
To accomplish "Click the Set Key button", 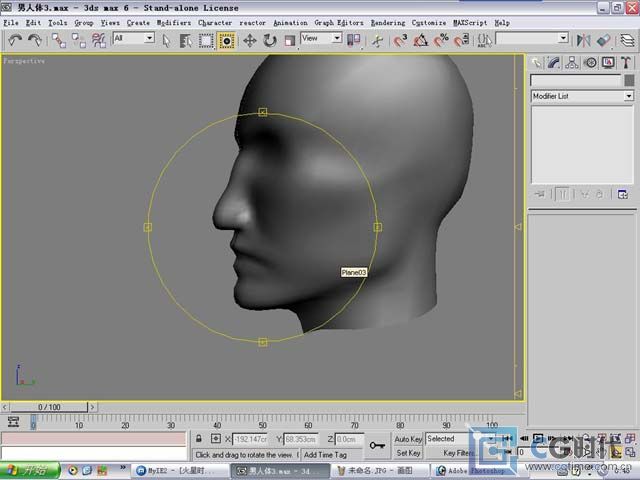I will [x=408, y=453].
